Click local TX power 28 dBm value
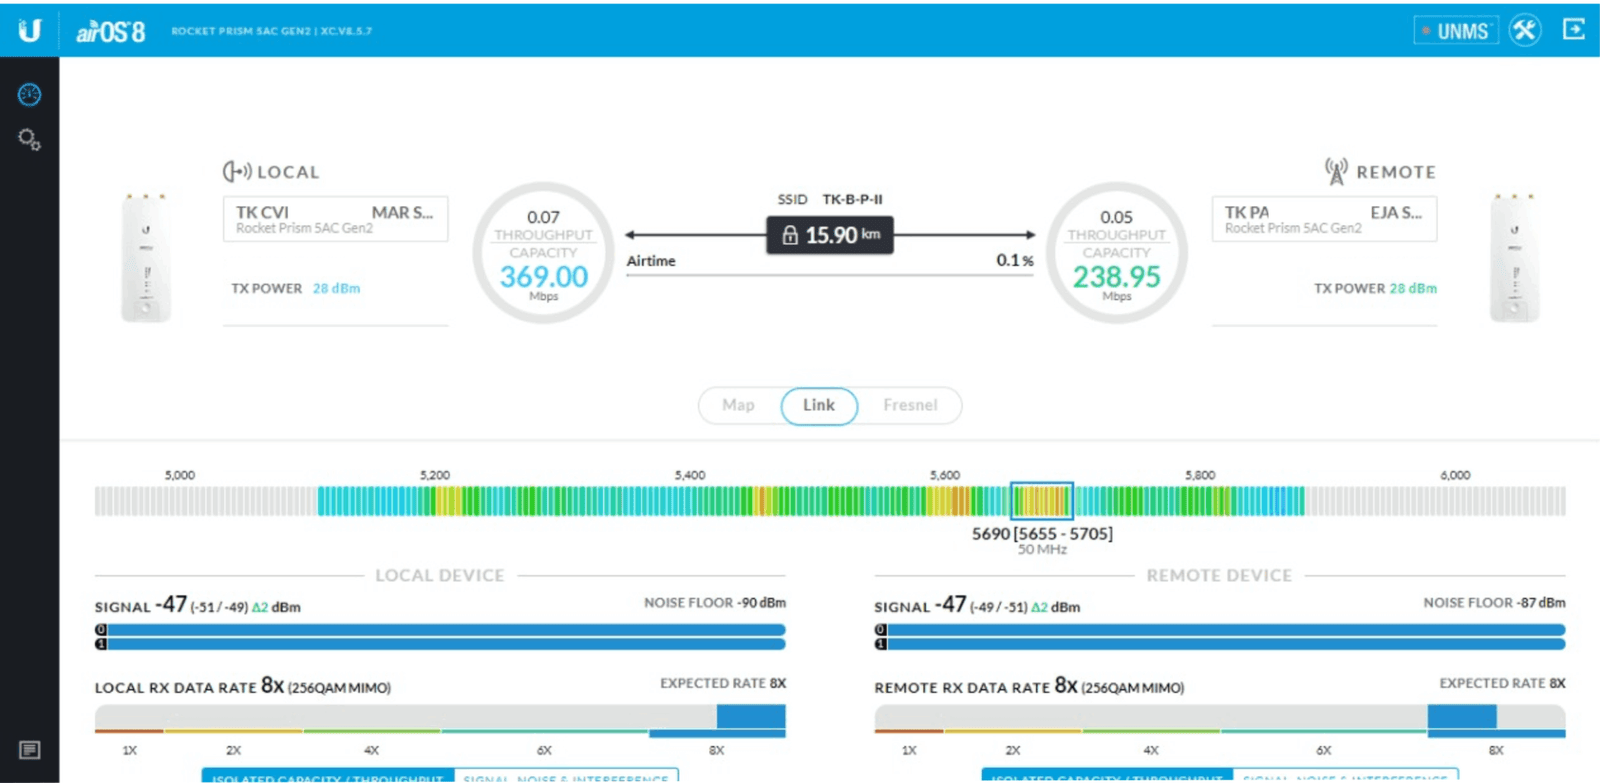 coord(336,288)
